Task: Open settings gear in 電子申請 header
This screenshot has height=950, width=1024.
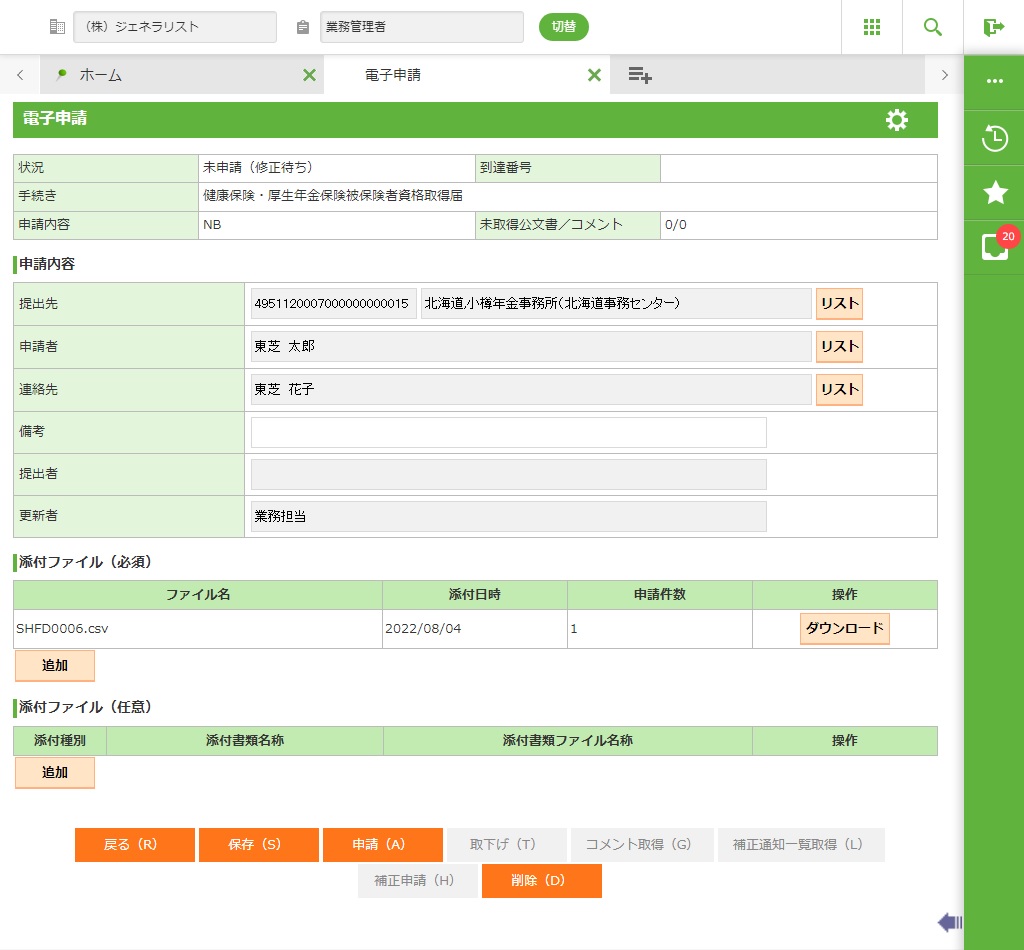Action: tap(897, 120)
